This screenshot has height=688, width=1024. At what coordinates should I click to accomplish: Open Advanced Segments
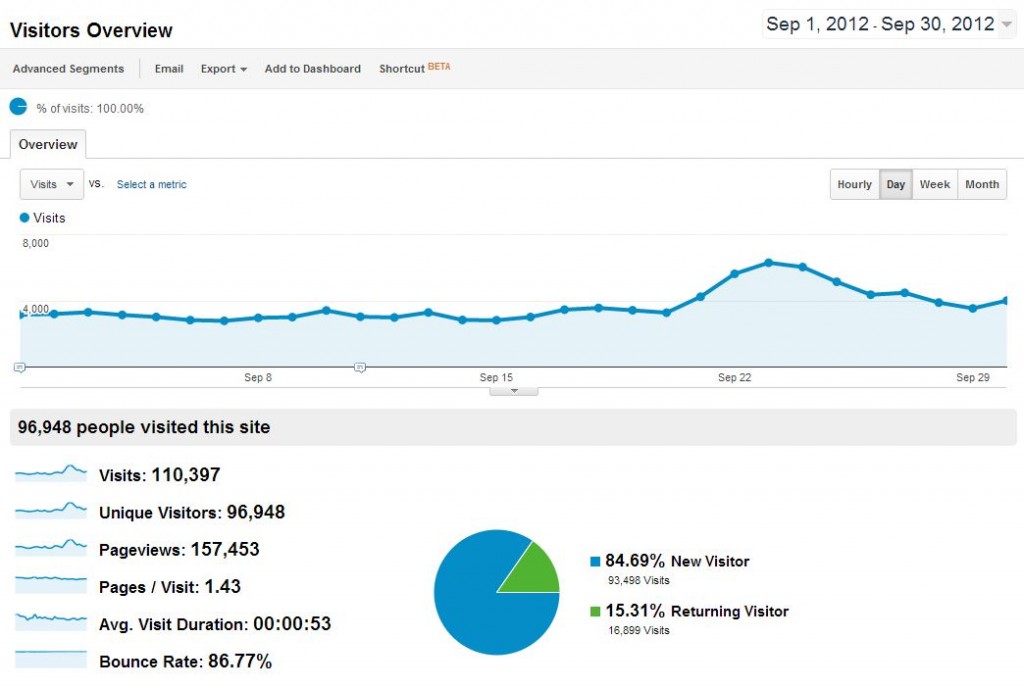point(68,69)
